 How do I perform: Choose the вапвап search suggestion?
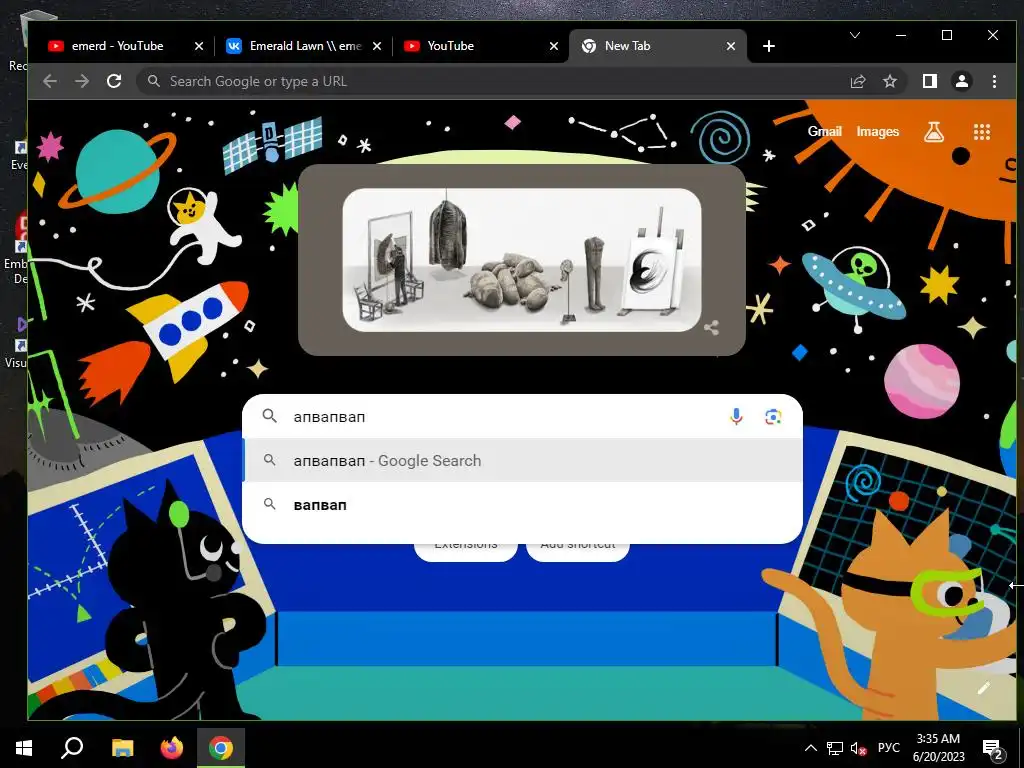tap(522, 505)
